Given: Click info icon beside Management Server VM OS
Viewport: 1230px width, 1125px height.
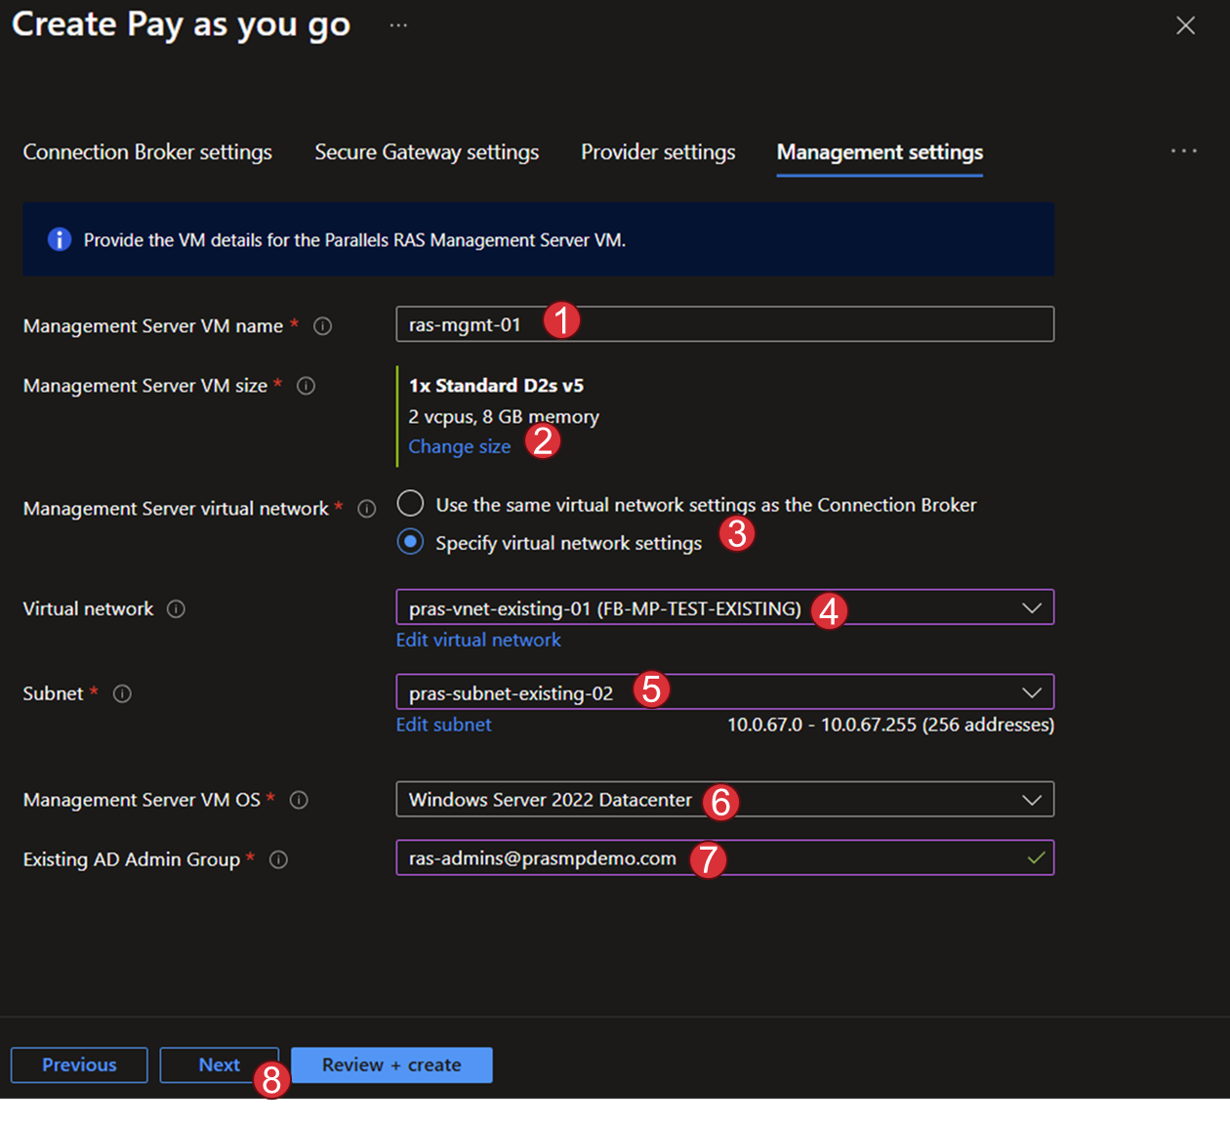Looking at the screenshot, I should pyautogui.click(x=299, y=800).
